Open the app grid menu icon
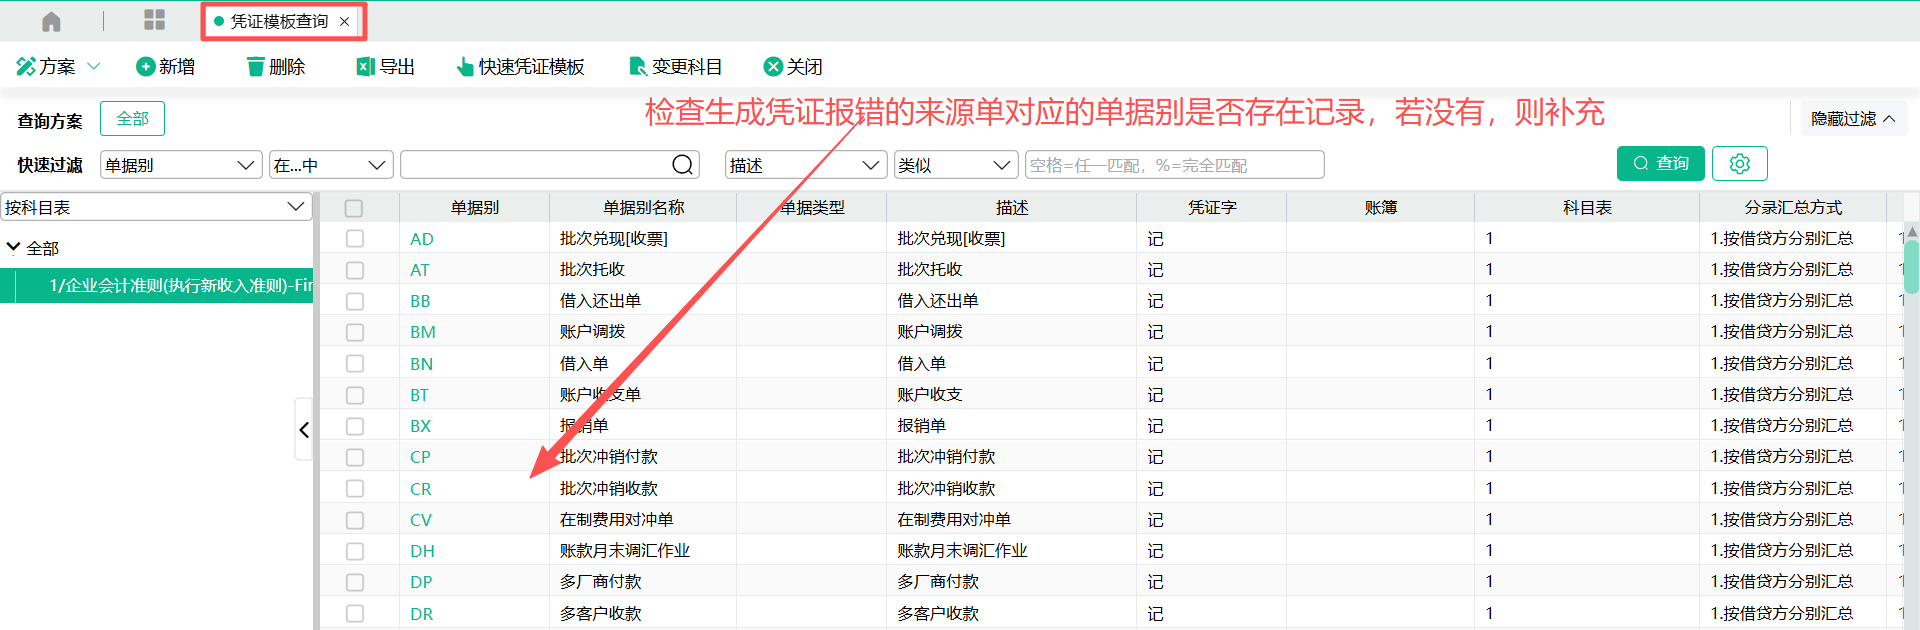1920x630 pixels. tap(154, 21)
